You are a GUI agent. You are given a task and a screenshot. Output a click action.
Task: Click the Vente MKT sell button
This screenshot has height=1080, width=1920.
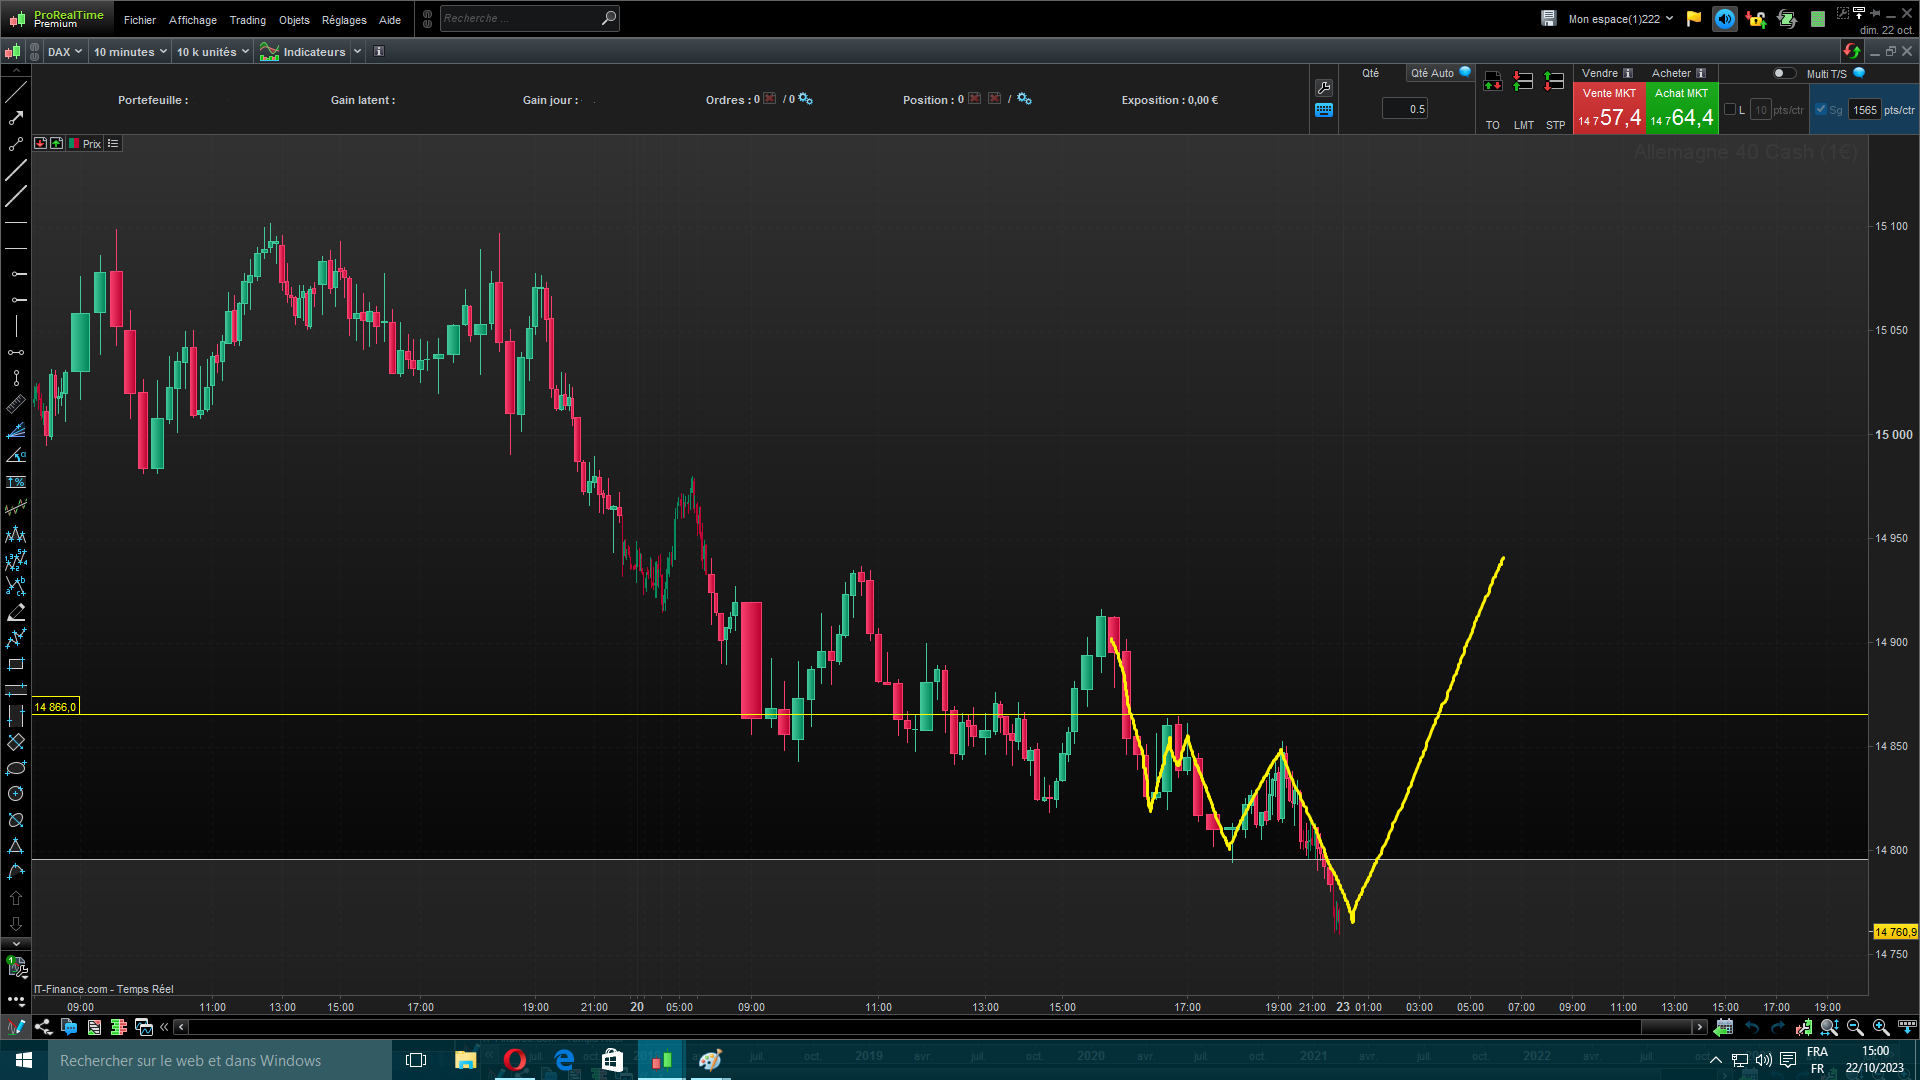(x=1609, y=108)
